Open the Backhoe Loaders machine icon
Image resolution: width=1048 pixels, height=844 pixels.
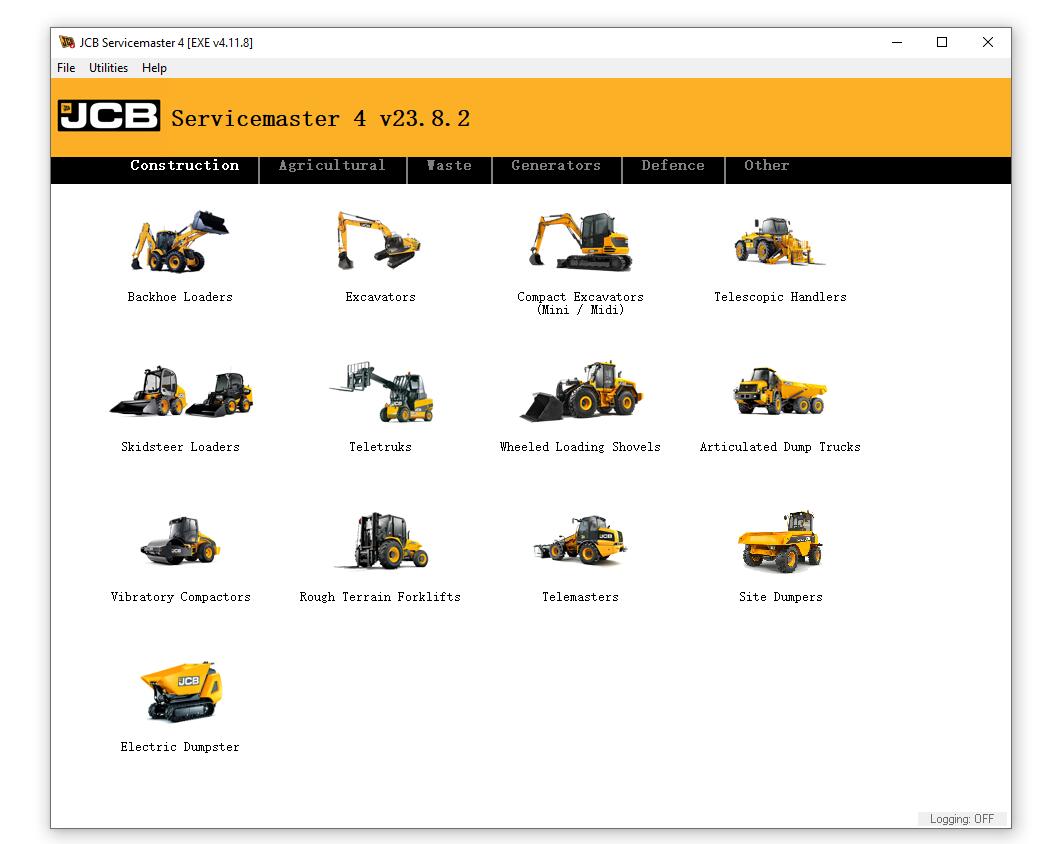(x=180, y=241)
